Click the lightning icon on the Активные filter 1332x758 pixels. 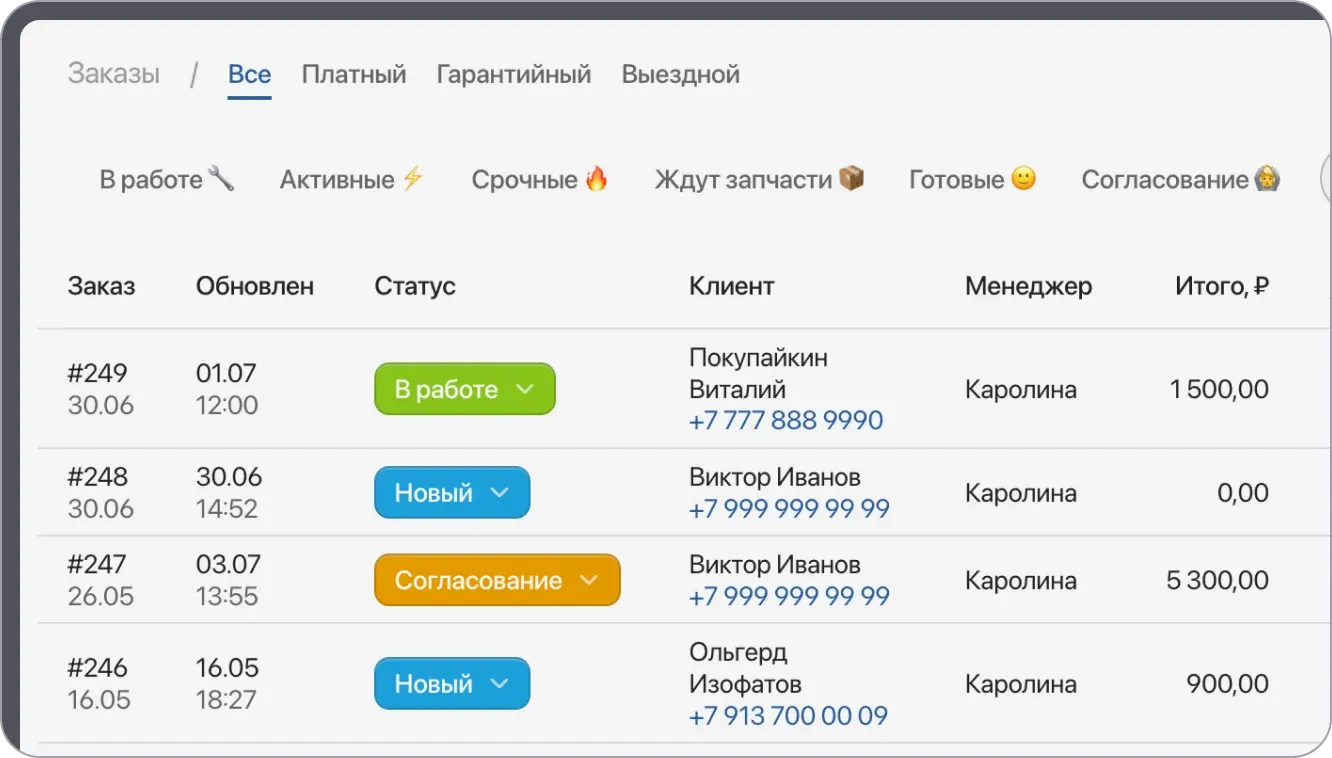tap(412, 178)
